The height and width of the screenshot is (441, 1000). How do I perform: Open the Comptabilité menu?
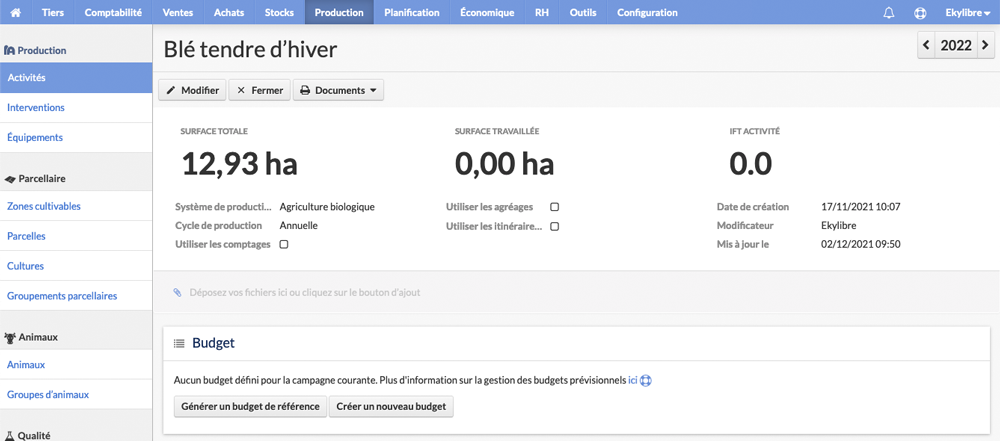click(113, 12)
